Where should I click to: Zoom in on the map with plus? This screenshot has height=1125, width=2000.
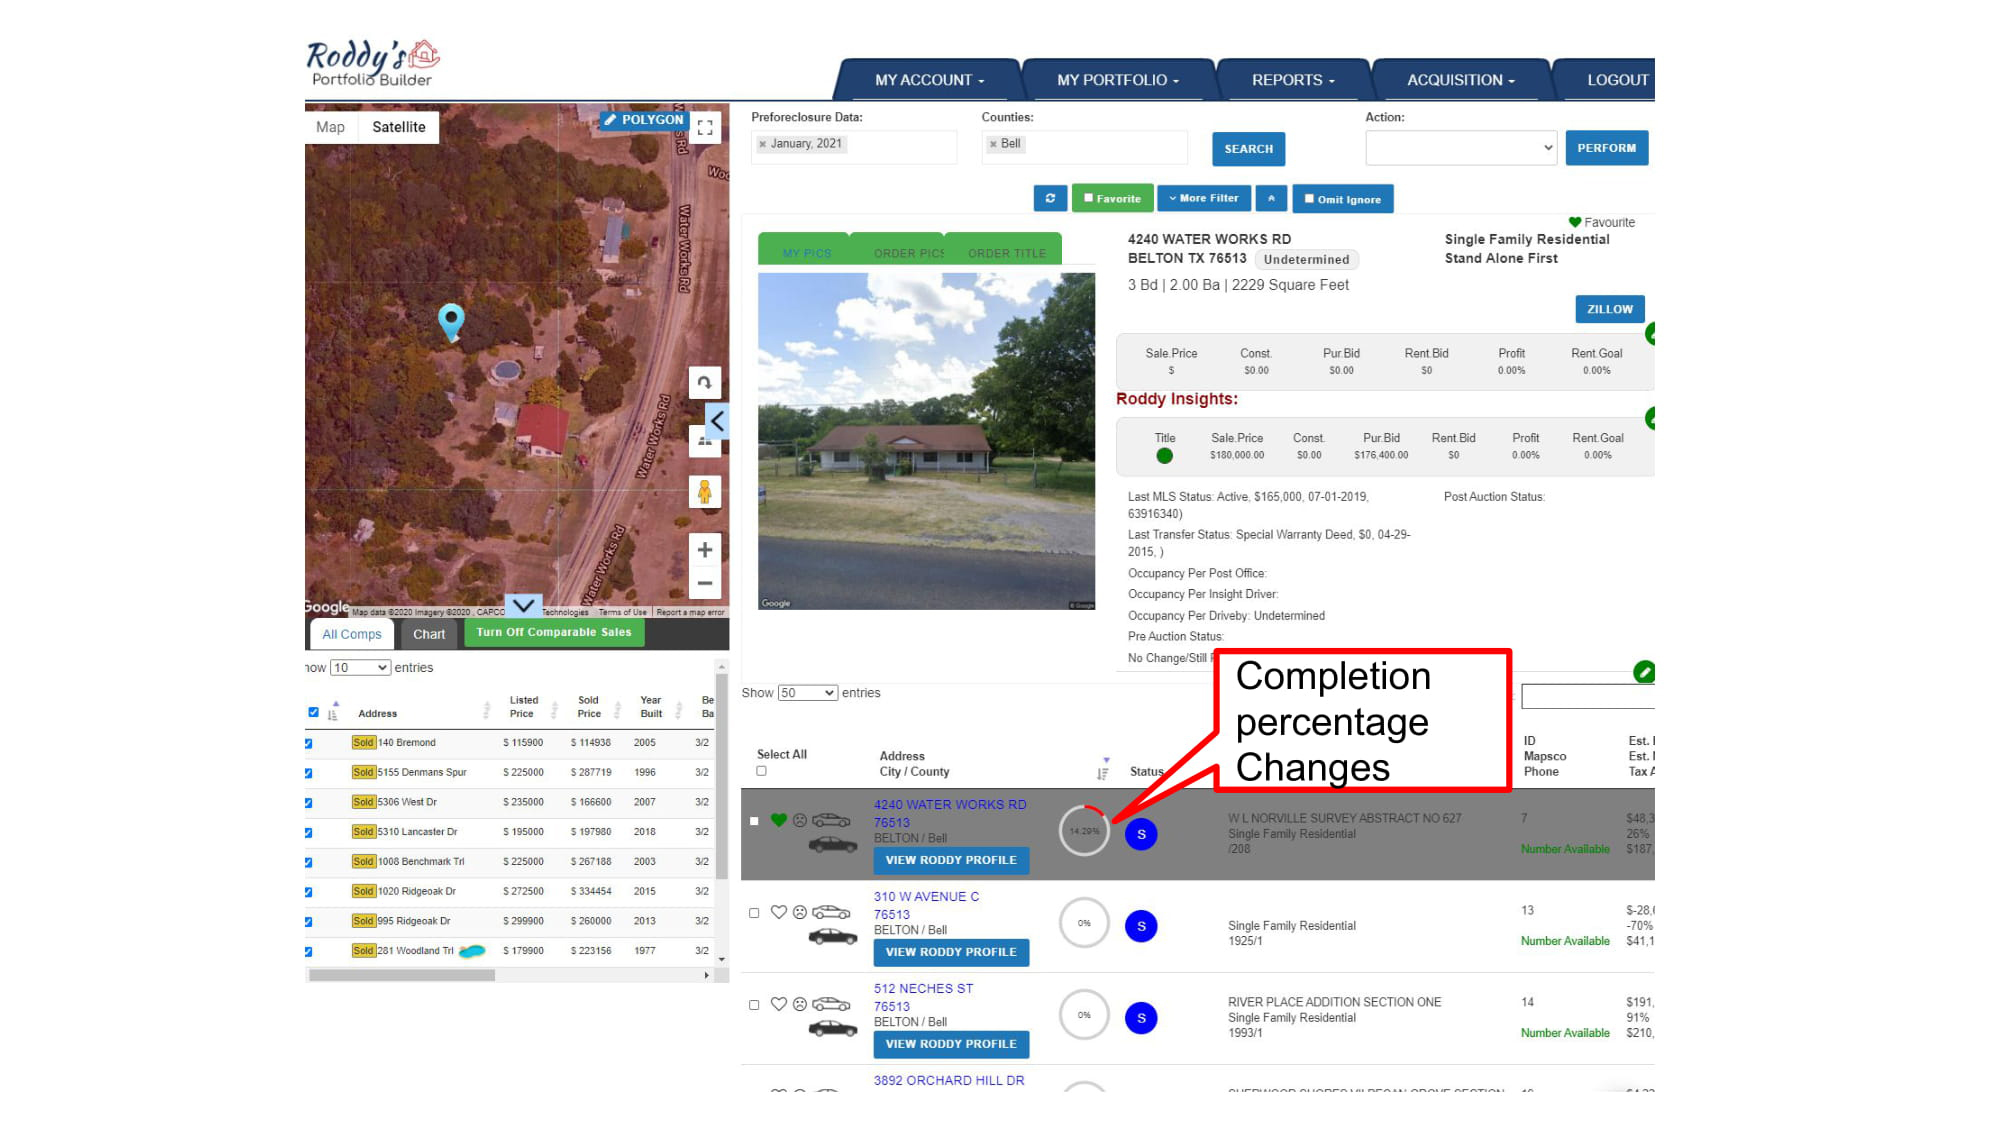[x=705, y=550]
